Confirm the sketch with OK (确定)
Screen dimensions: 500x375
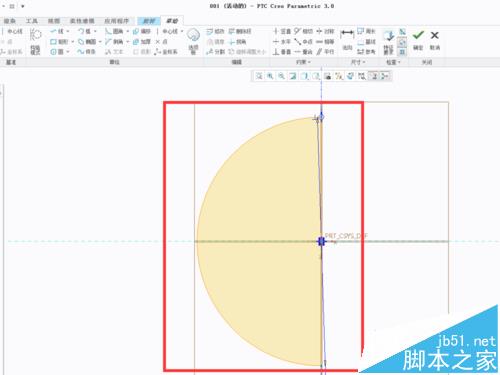pos(418,40)
